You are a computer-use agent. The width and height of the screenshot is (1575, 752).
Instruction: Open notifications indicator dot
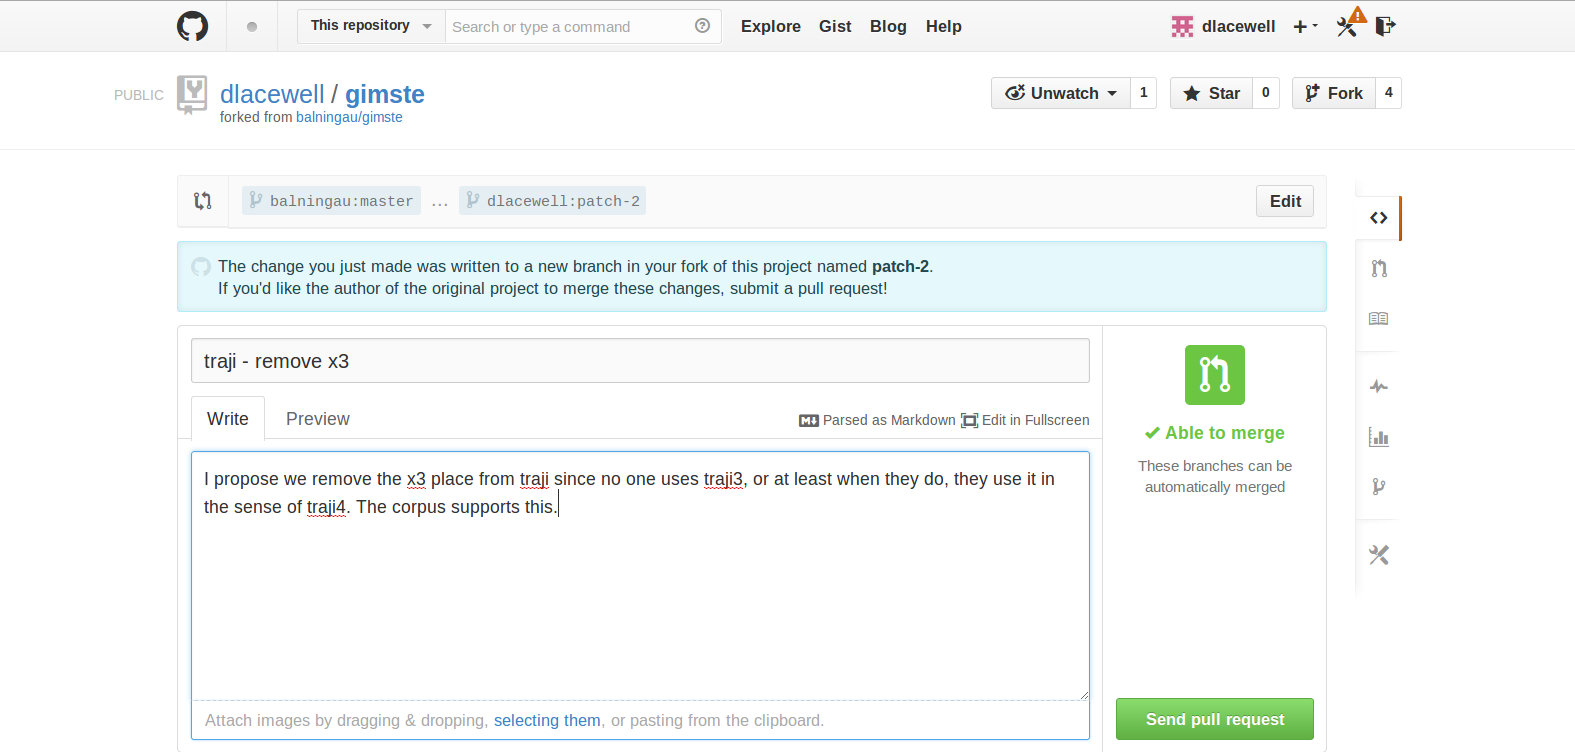coord(252,27)
